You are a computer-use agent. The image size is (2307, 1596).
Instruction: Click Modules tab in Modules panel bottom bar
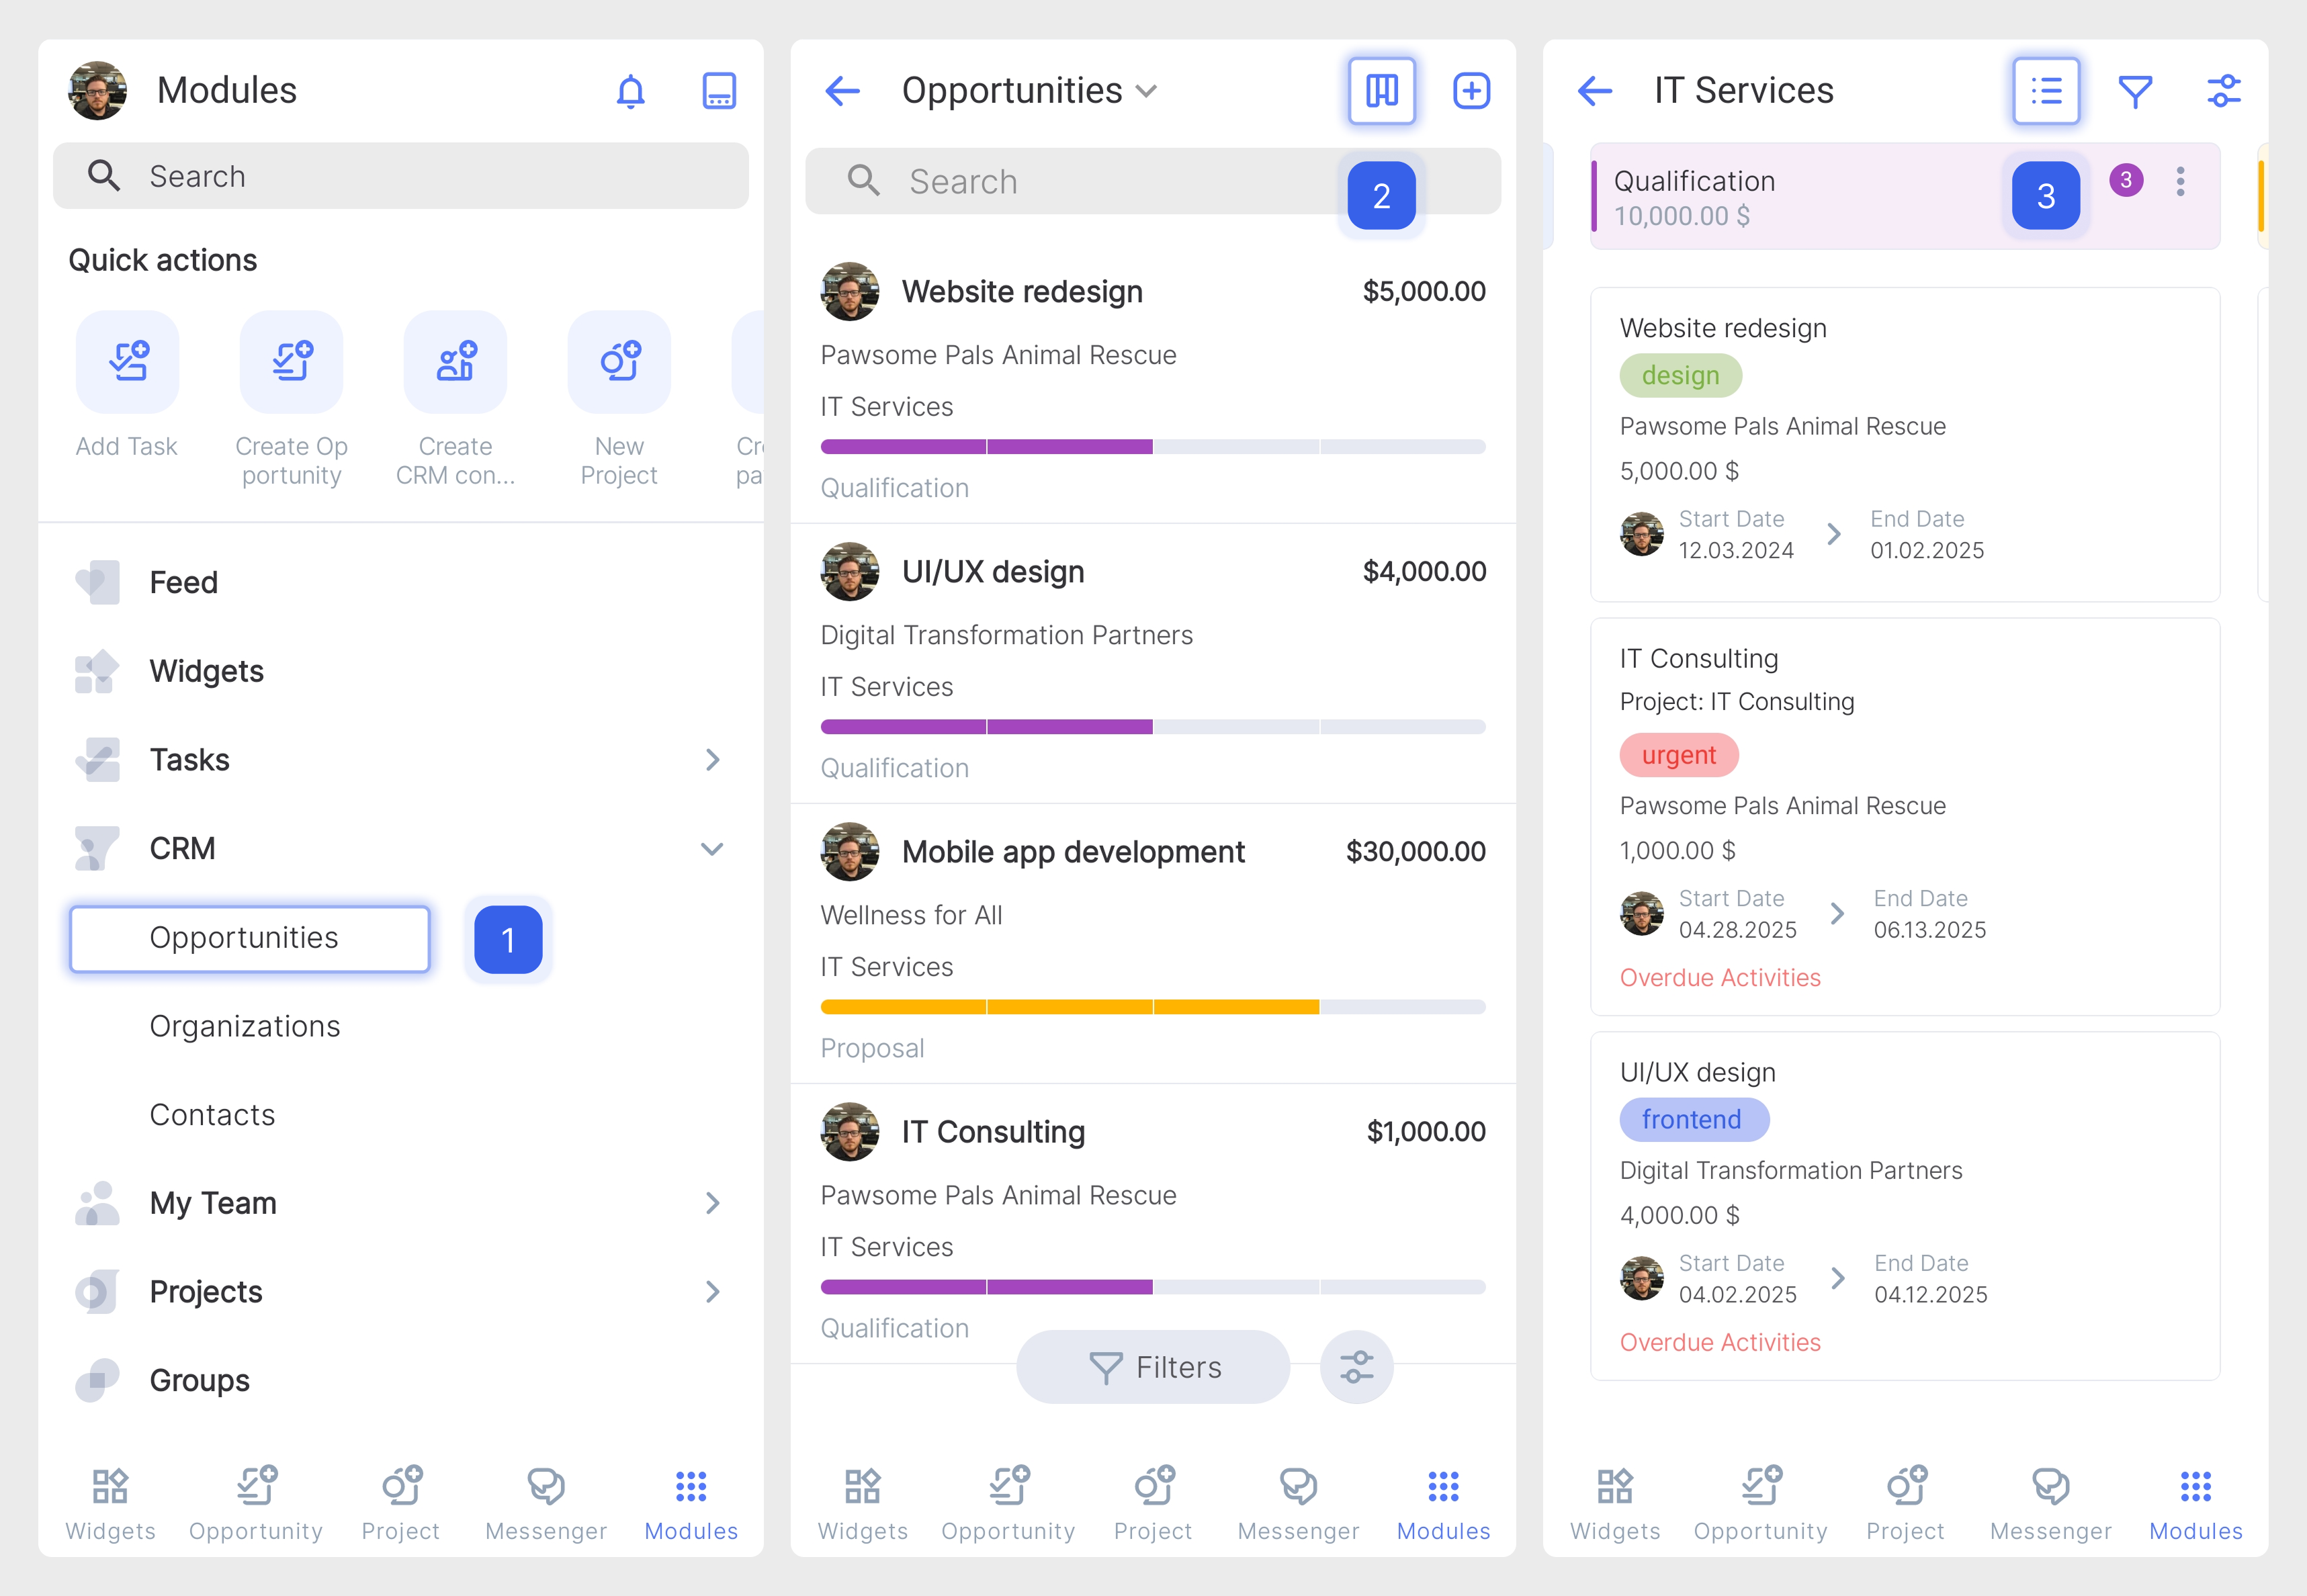[691, 1504]
